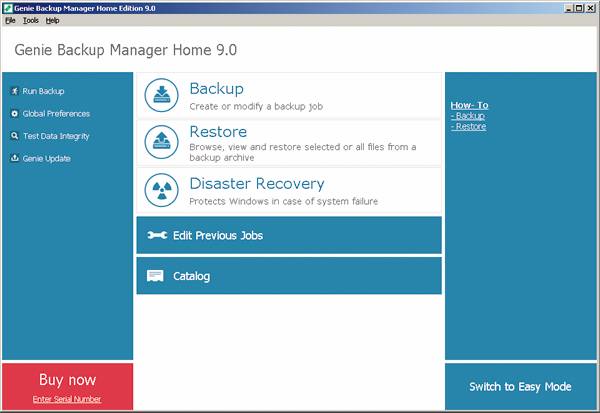The image size is (600, 413).
Task: Open the How-To Restore link
Action: [469, 126]
